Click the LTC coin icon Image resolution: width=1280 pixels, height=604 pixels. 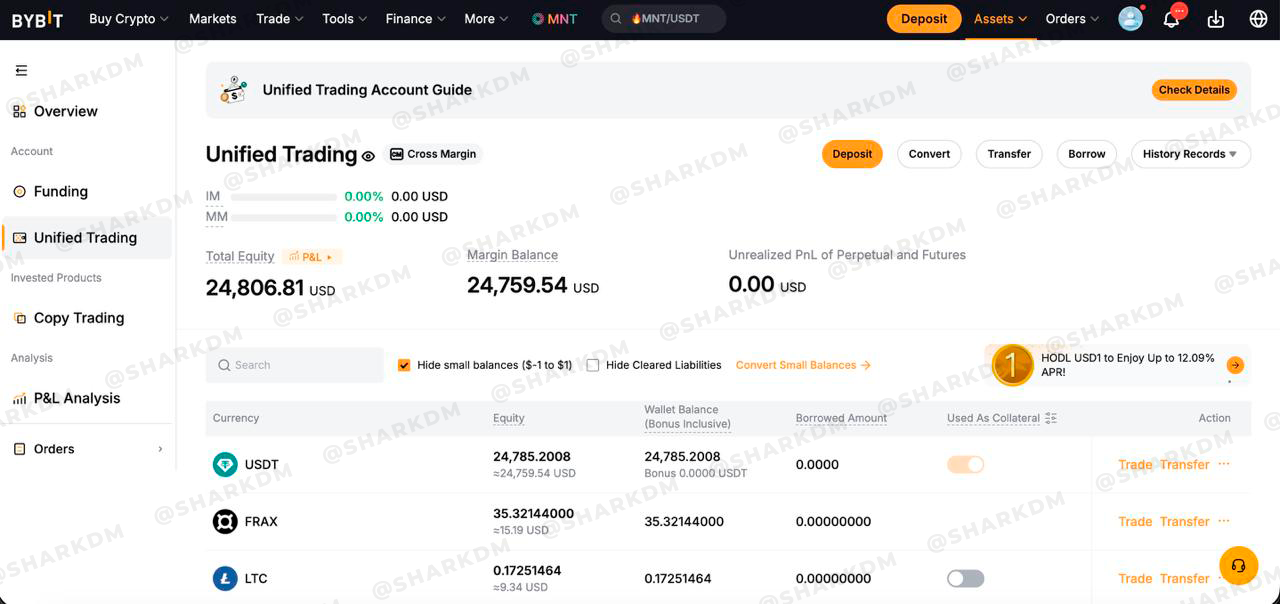[x=225, y=578]
